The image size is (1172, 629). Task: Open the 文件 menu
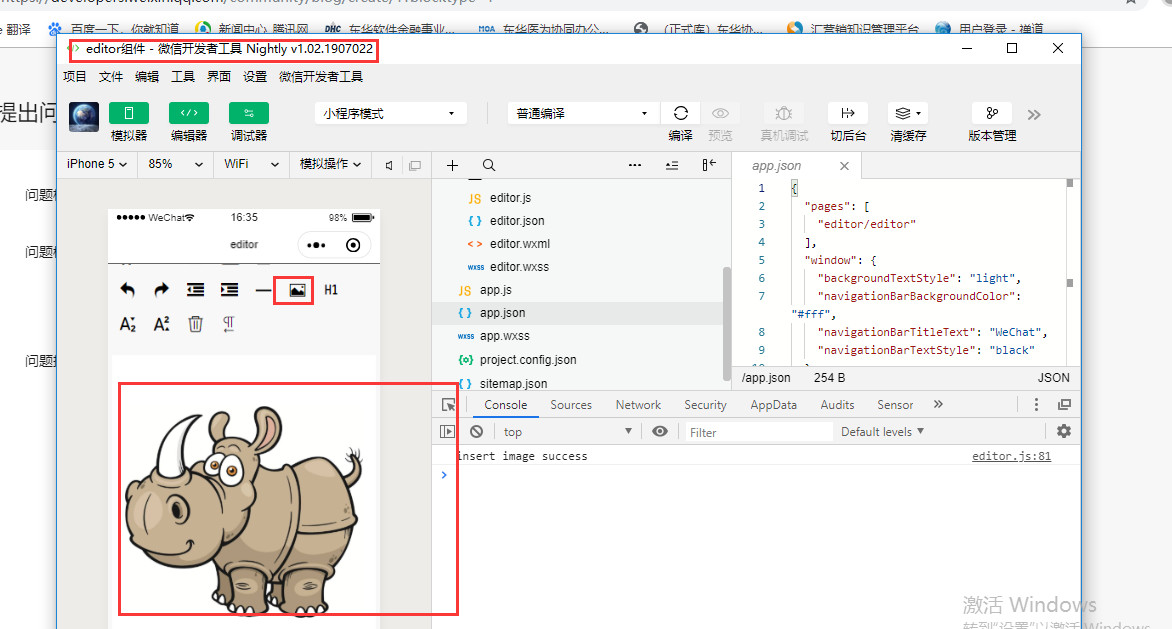(111, 76)
